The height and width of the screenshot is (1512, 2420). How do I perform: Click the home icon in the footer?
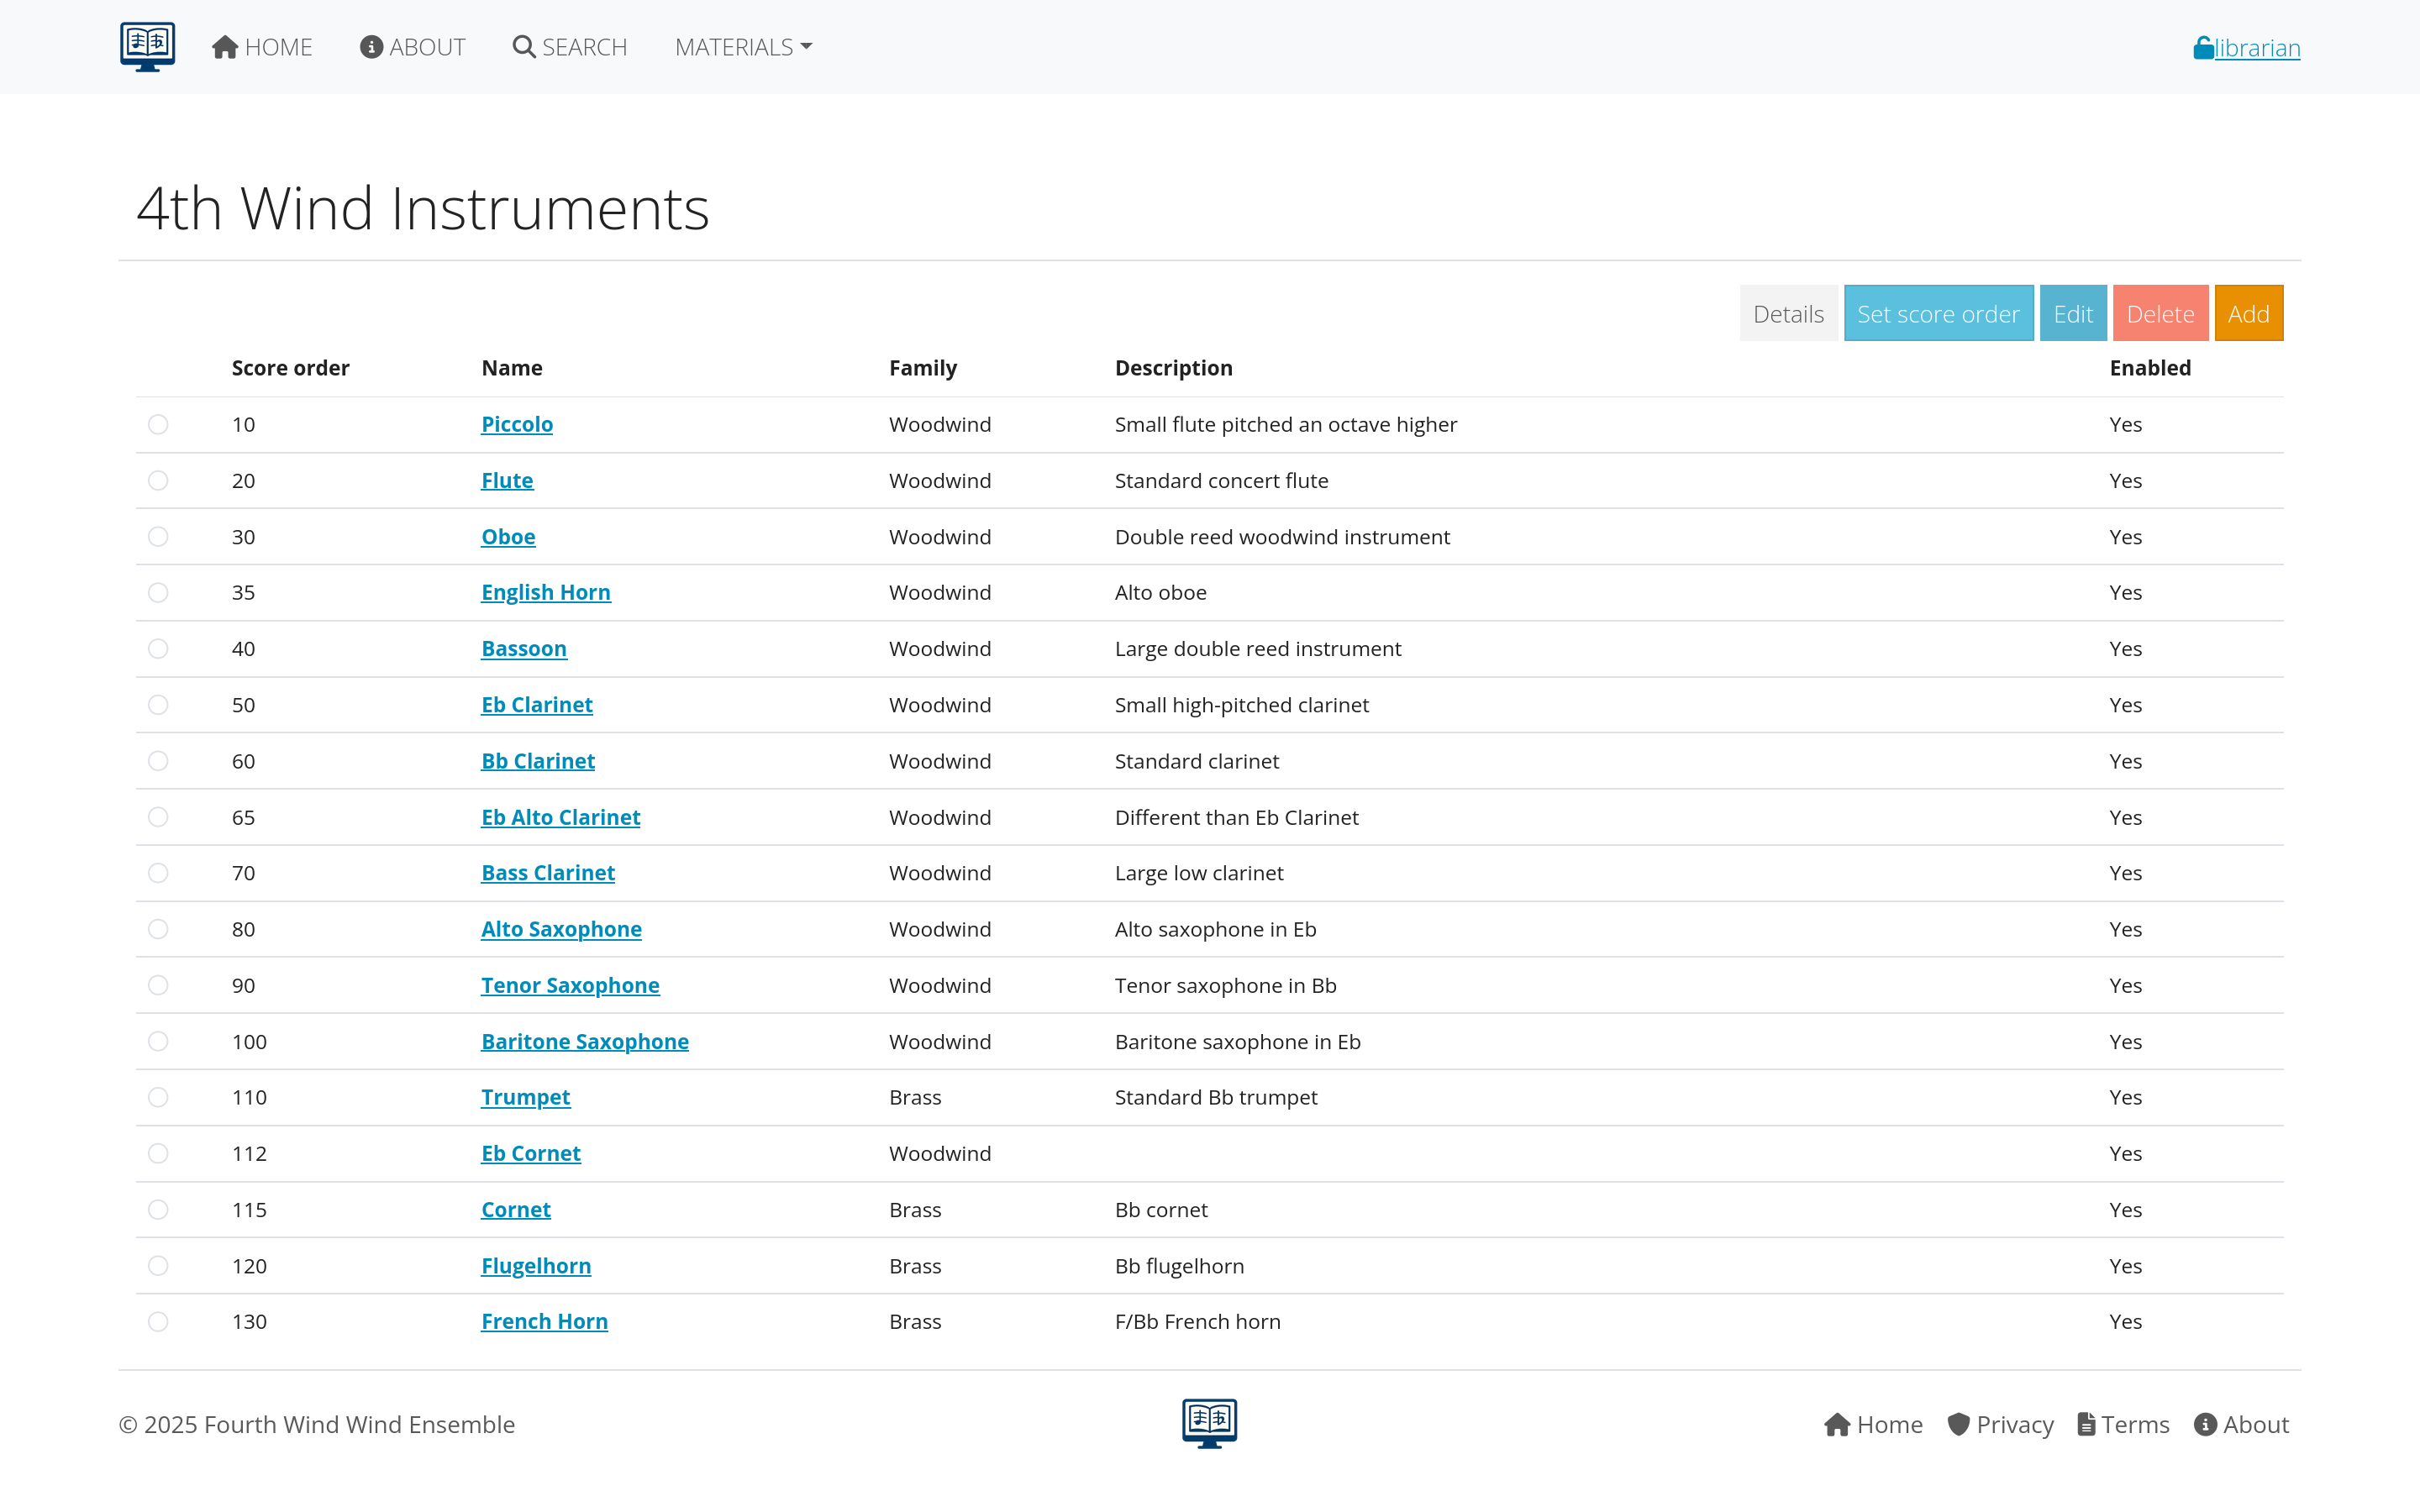click(1838, 1424)
